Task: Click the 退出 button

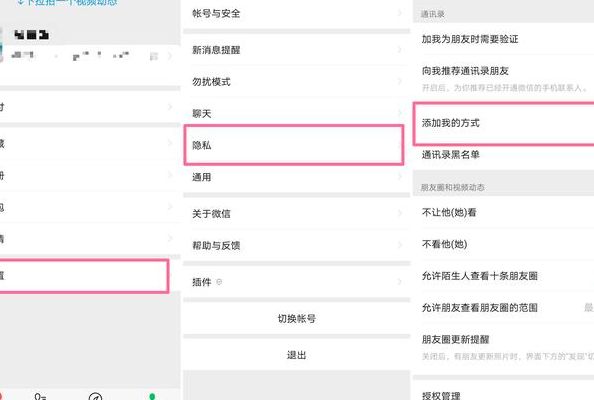Action: click(x=297, y=355)
